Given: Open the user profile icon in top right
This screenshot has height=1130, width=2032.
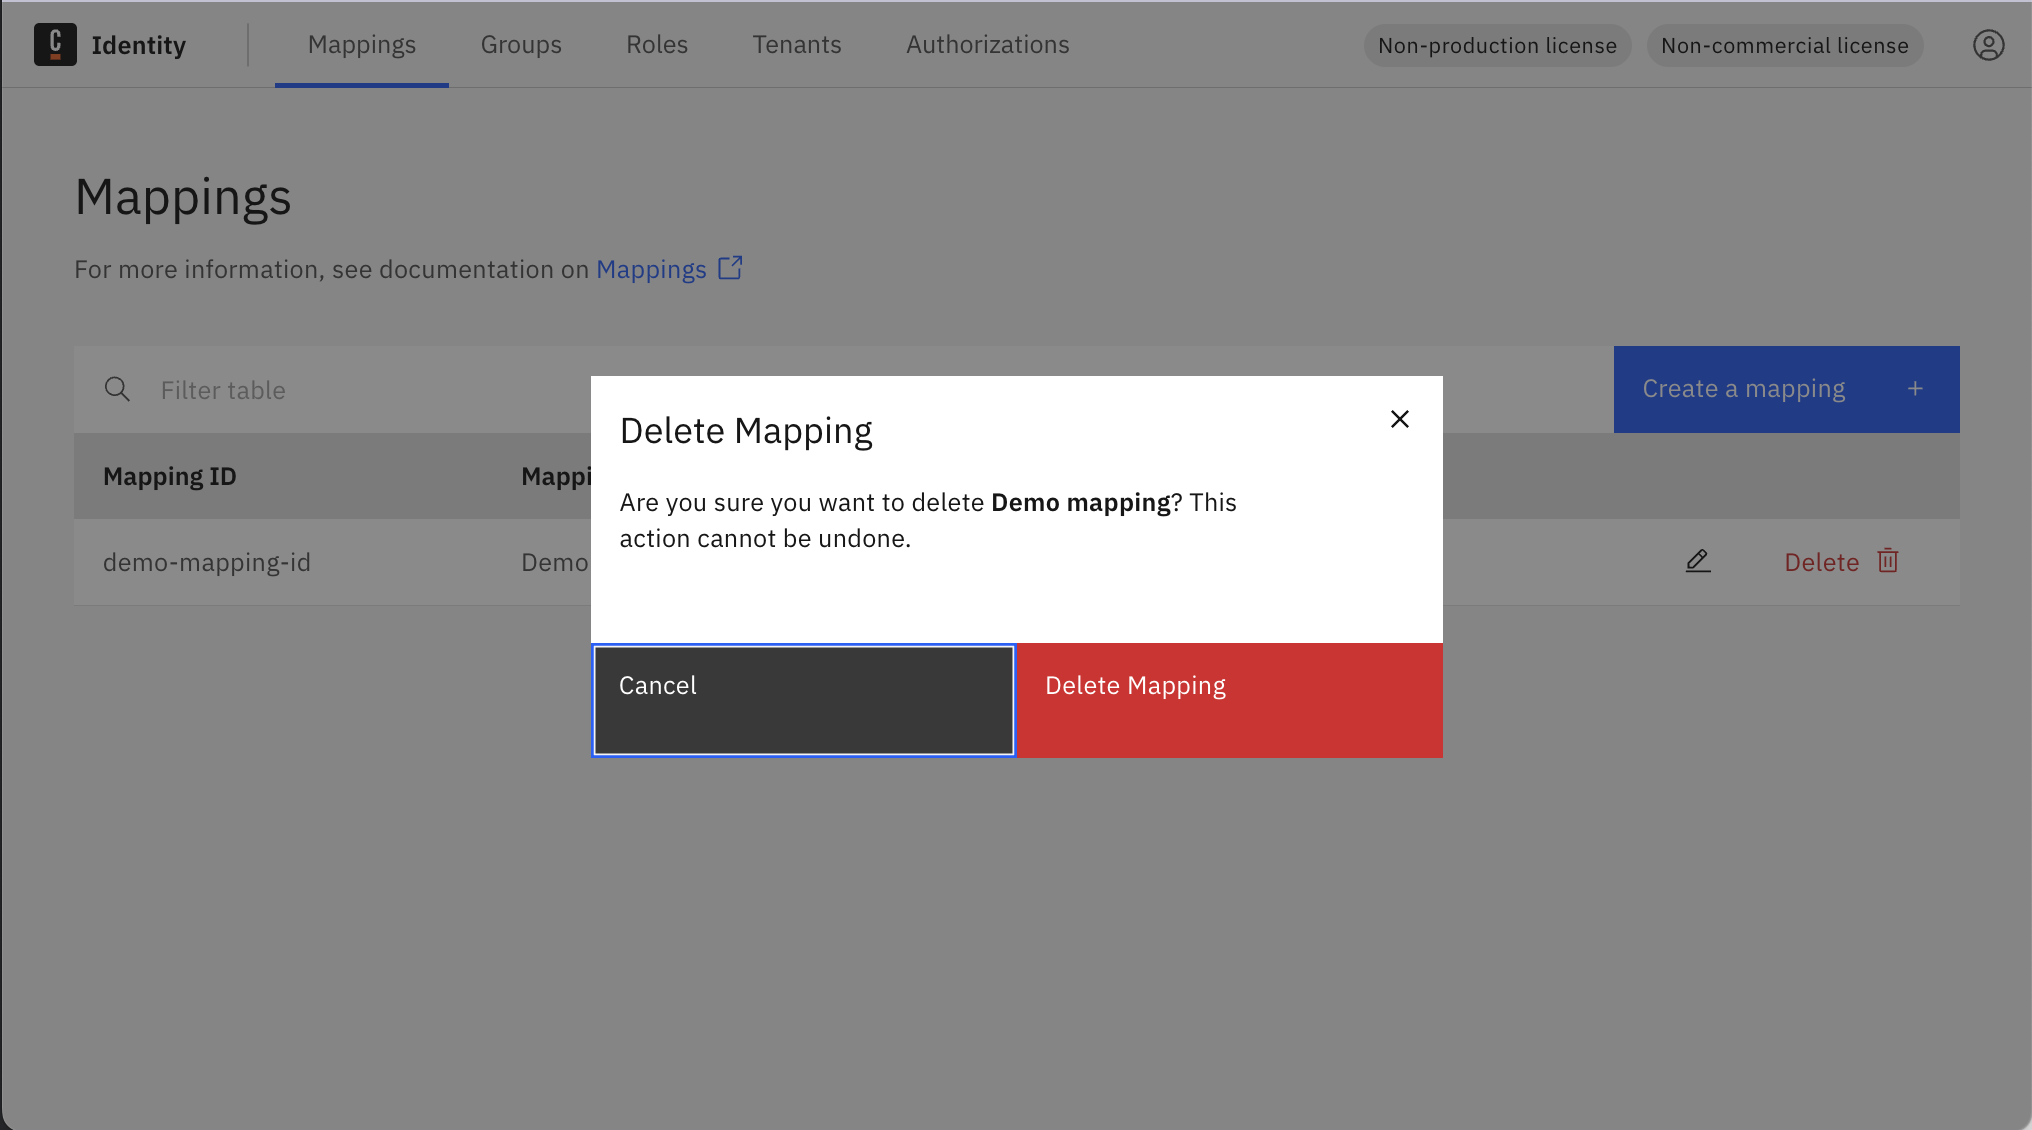Looking at the screenshot, I should [x=1989, y=44].
